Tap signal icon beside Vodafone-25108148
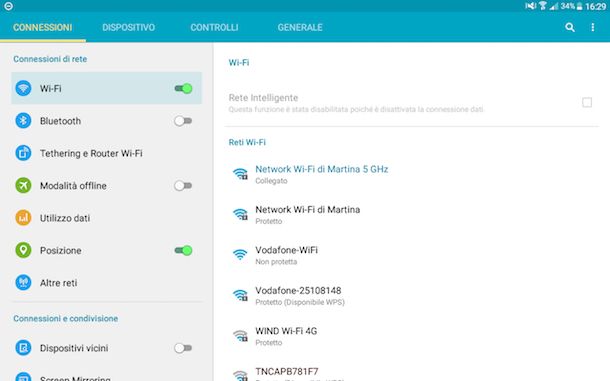This screenshot has width=610, height=381. point(240,295)
